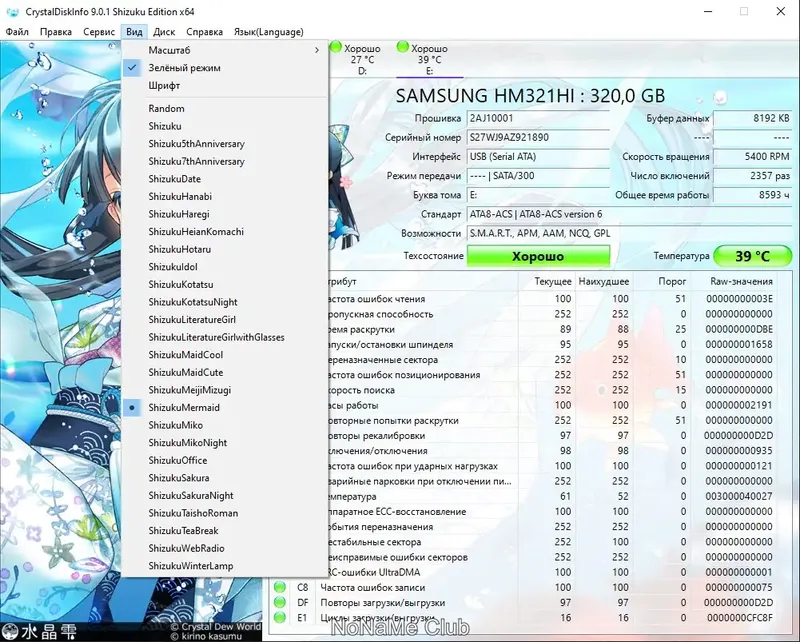The image size is (800, 642).
Task: Open the Язык(Language) menu
Action: (x=270, y=31)
